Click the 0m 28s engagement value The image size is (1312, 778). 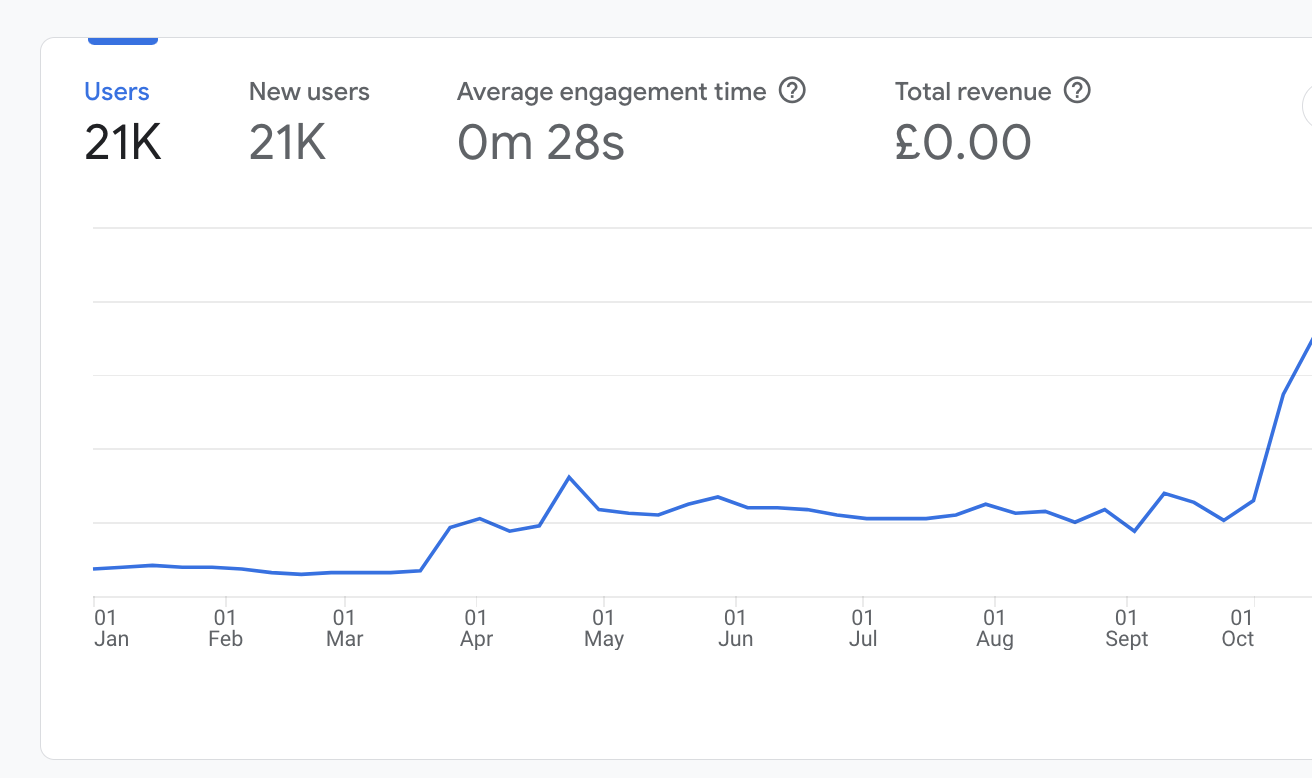click(x=541, y=143)
